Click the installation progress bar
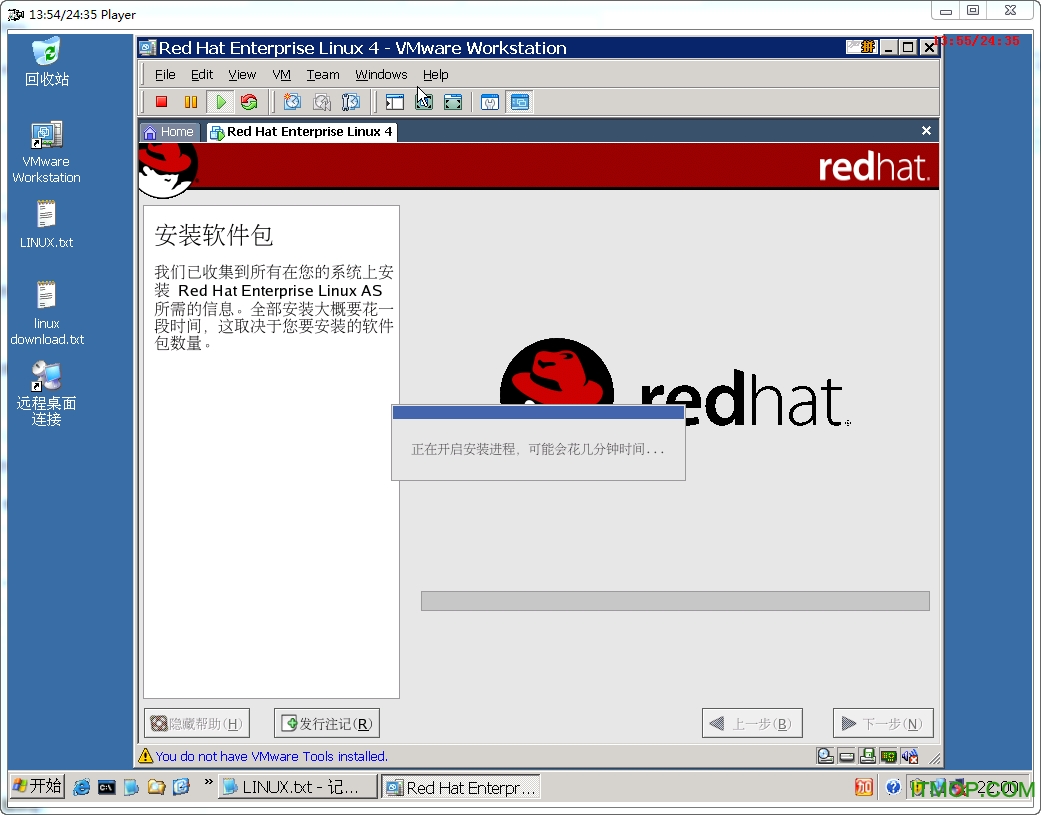 pos(675,601)
